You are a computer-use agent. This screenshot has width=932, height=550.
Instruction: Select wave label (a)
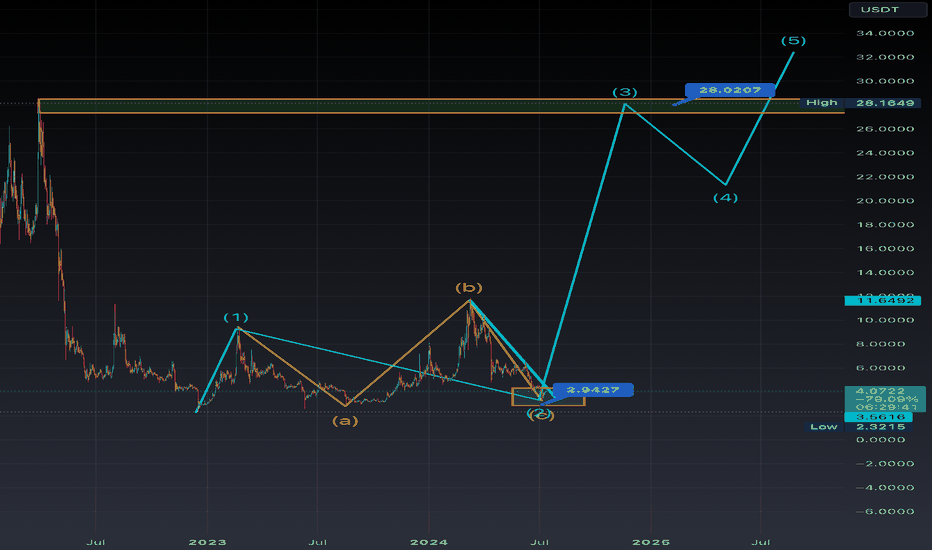point(345,421)
